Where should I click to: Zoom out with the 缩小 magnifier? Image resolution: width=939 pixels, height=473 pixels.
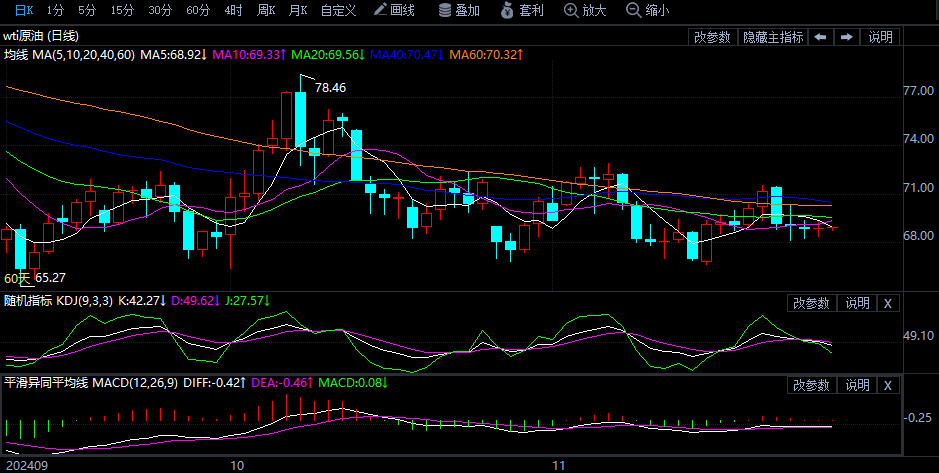coord(647,10)
